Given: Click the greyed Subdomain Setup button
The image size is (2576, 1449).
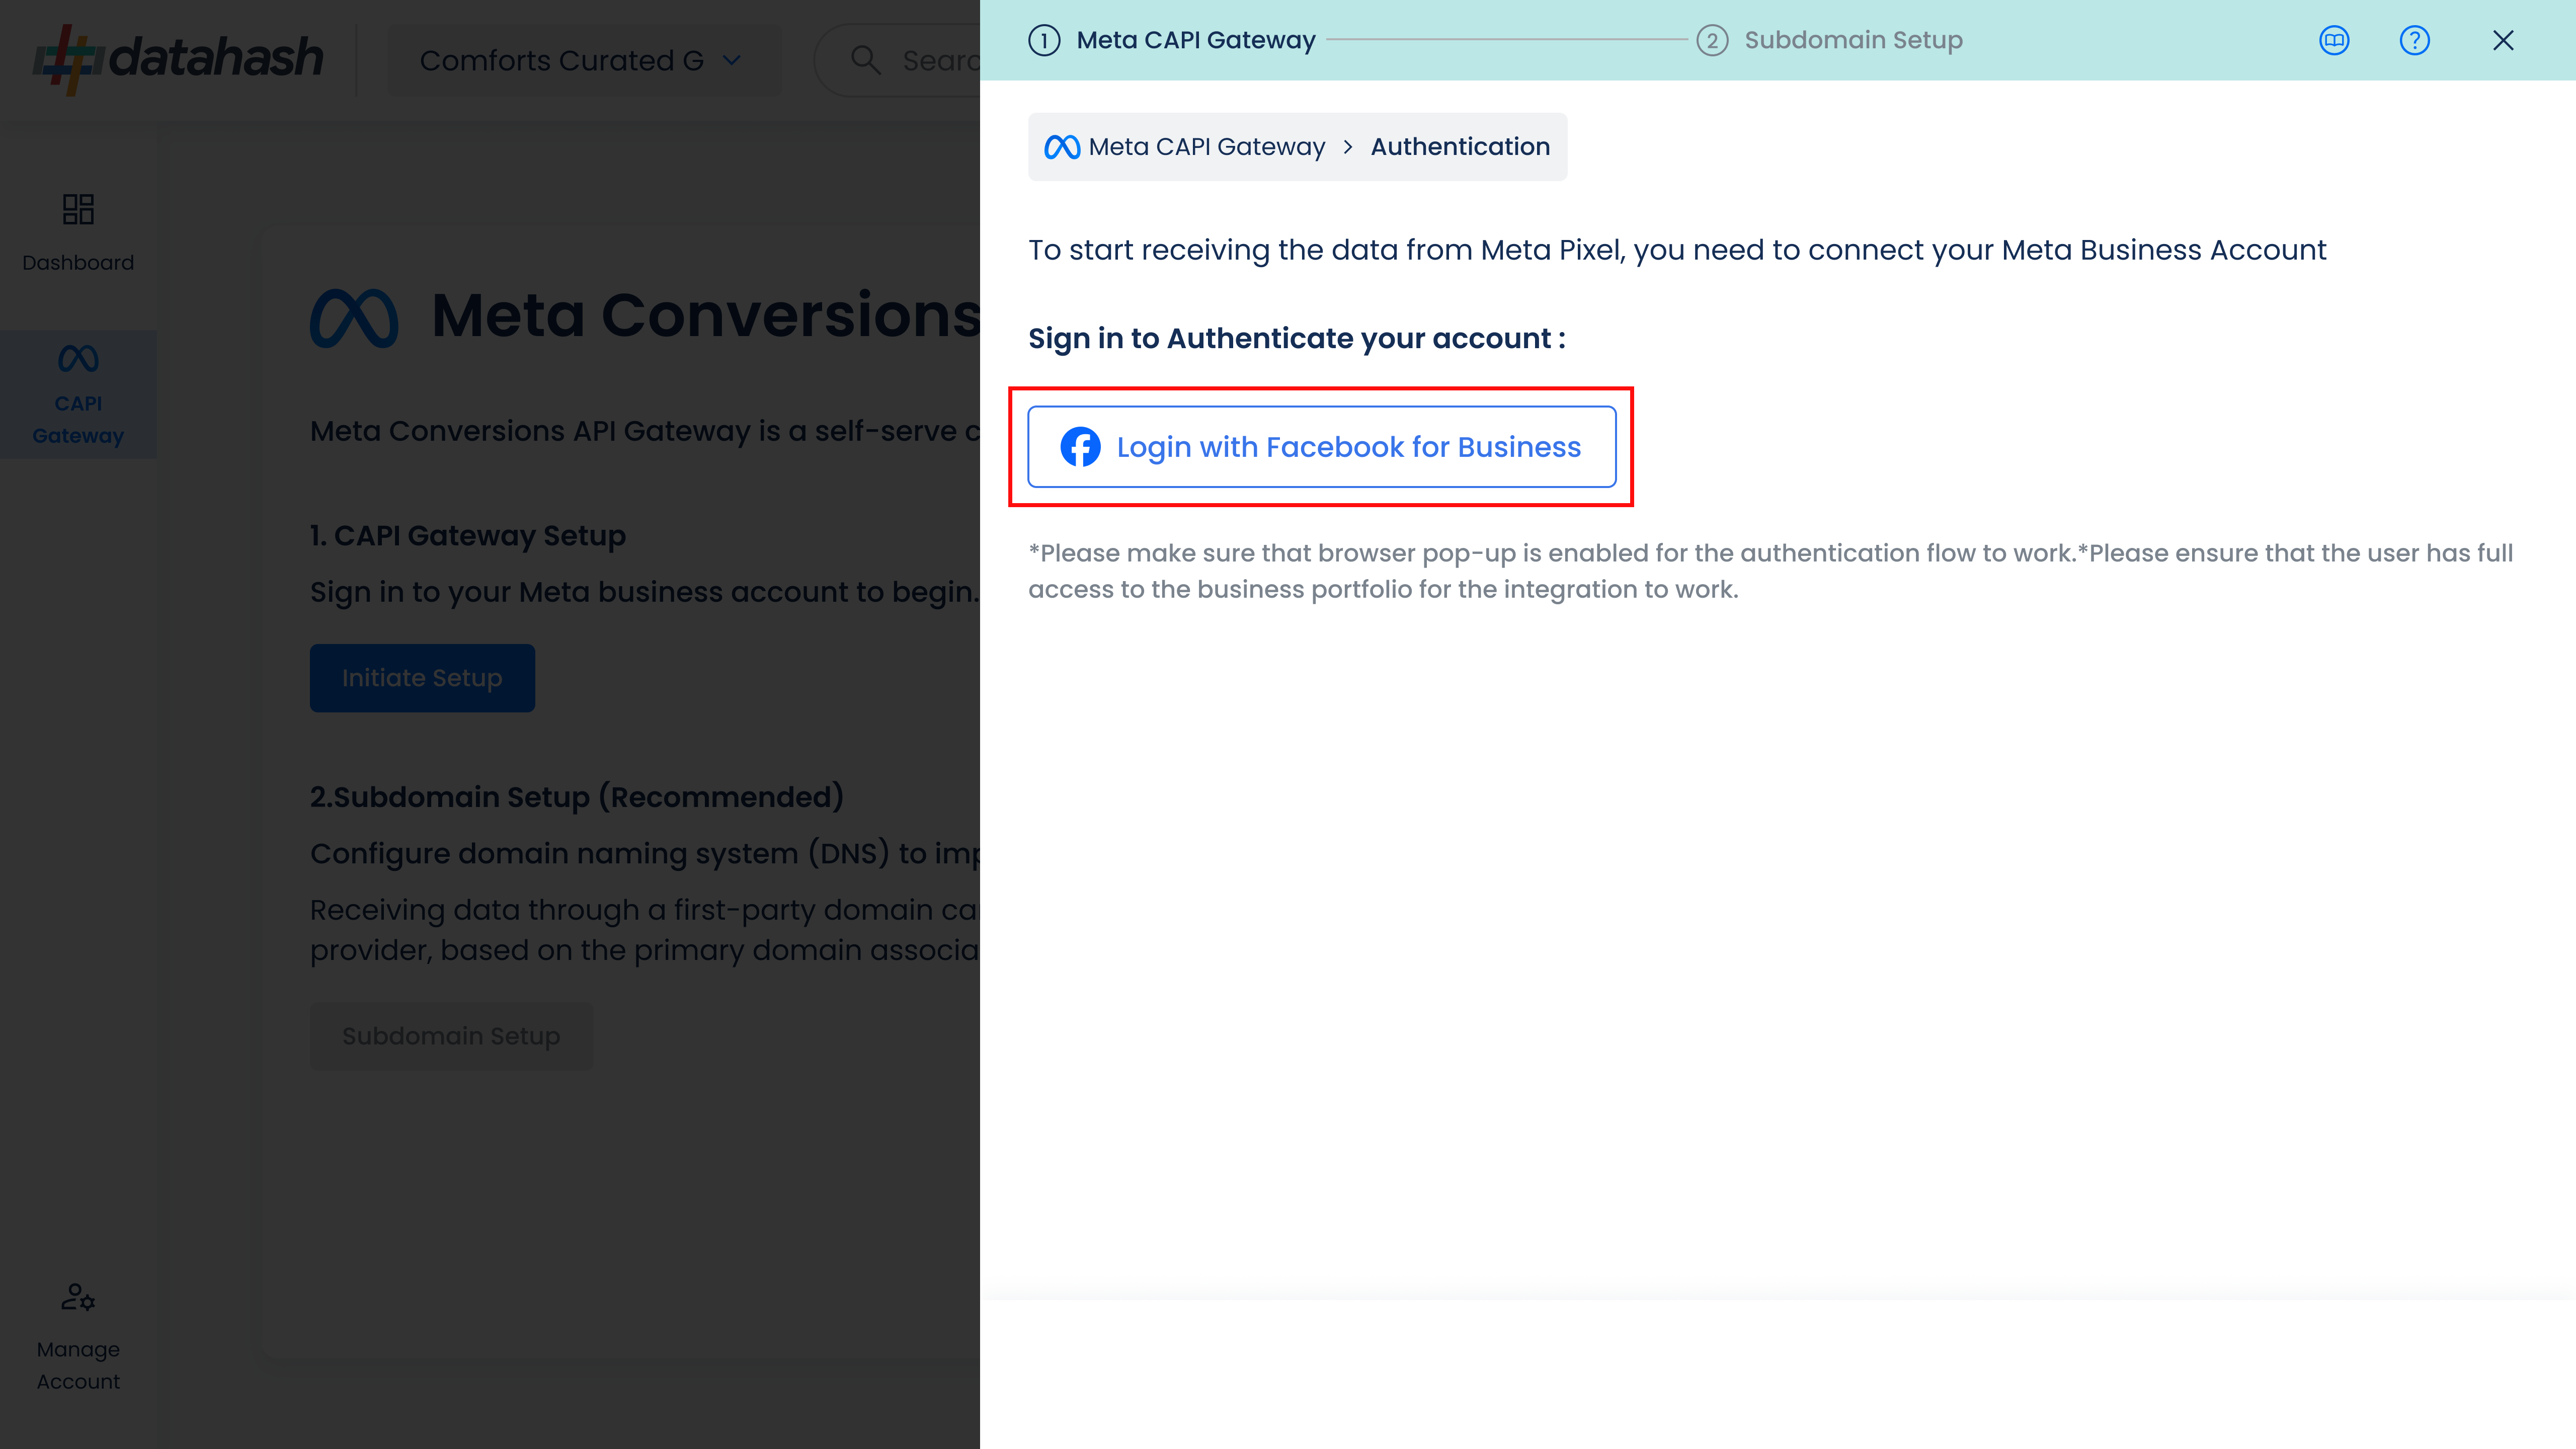Looking at the screenshot, I should 451,1036.
